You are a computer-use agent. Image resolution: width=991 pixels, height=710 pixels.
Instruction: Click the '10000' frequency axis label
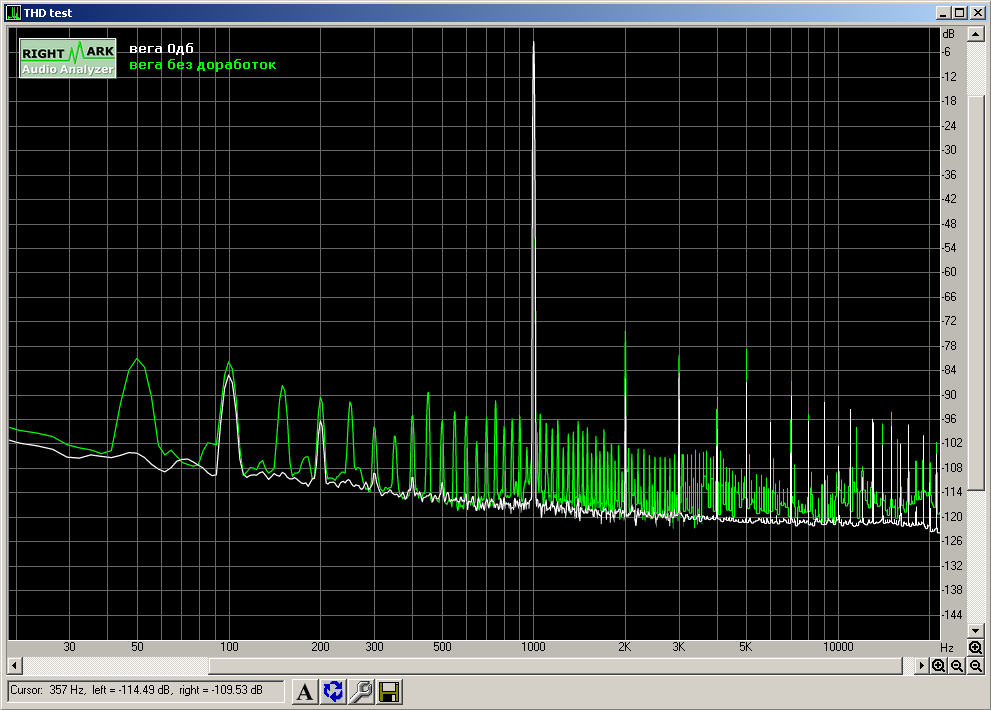(838, 647)
